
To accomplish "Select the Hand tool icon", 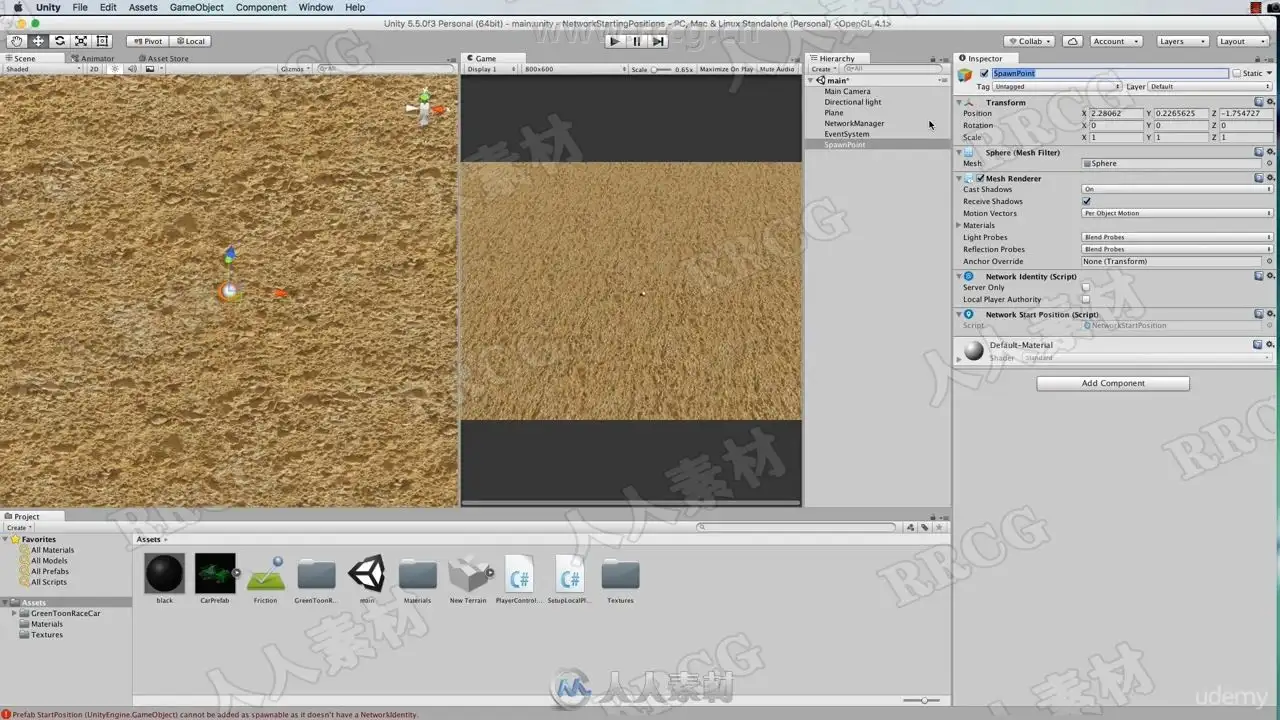I will [16, 41].
